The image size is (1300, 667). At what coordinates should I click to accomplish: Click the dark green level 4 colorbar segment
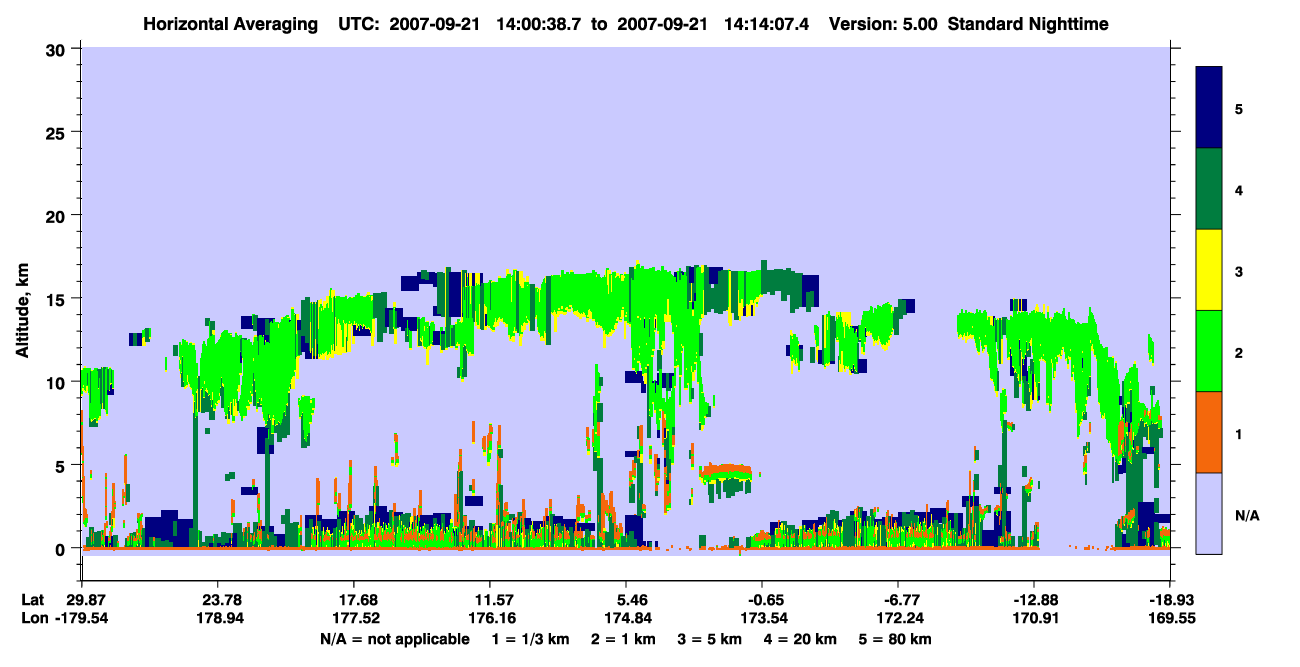(1209, 189)
